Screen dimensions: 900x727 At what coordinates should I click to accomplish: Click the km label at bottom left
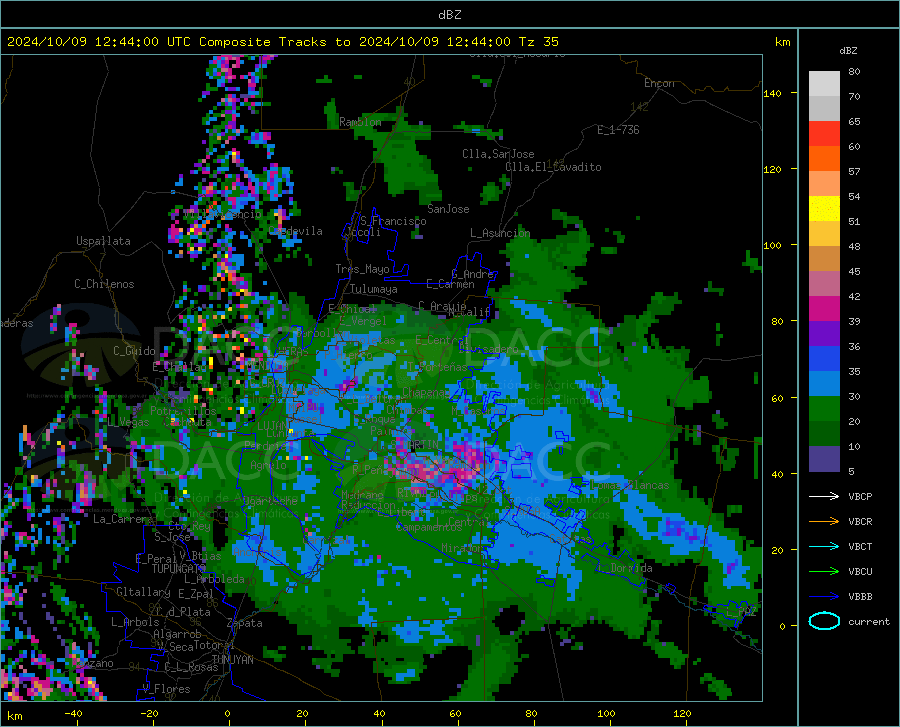pyautogui.click(x=14, y=716)
